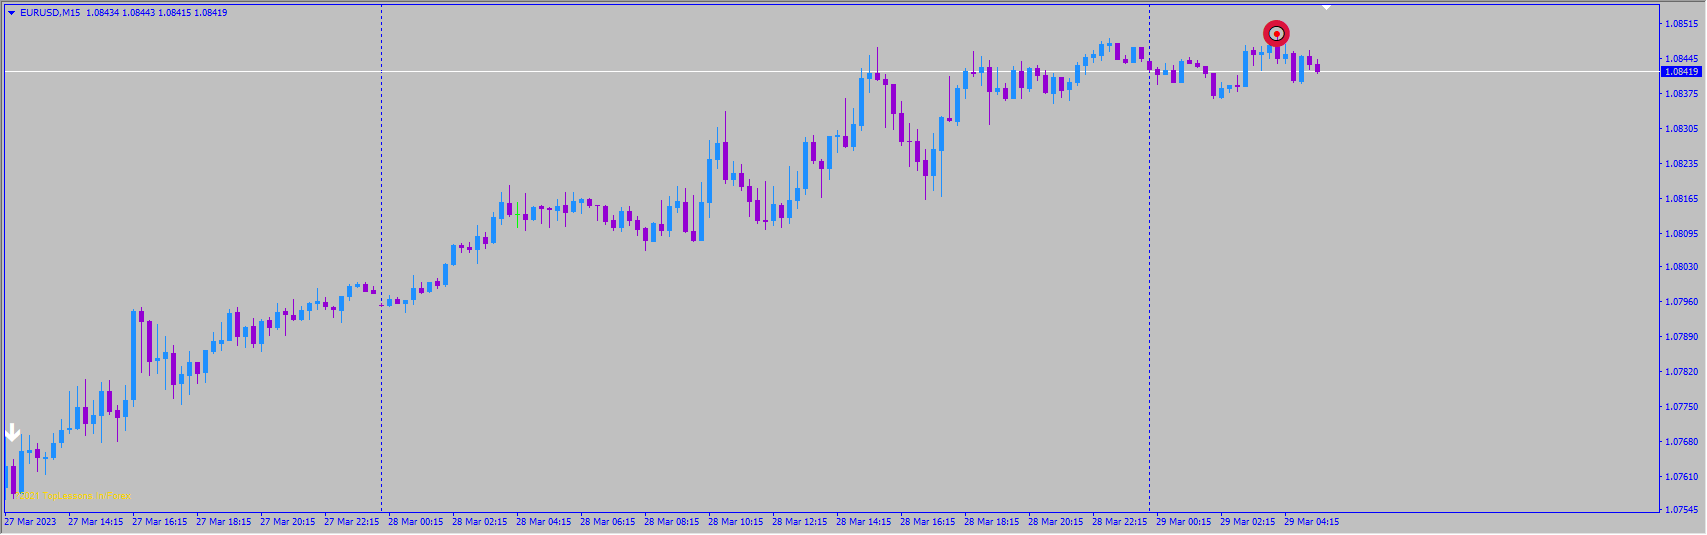The height and width of the screenshot is (535, 1707).
Task: Click the 27 Mar 14:15 time label
Action: pos(96,522)
